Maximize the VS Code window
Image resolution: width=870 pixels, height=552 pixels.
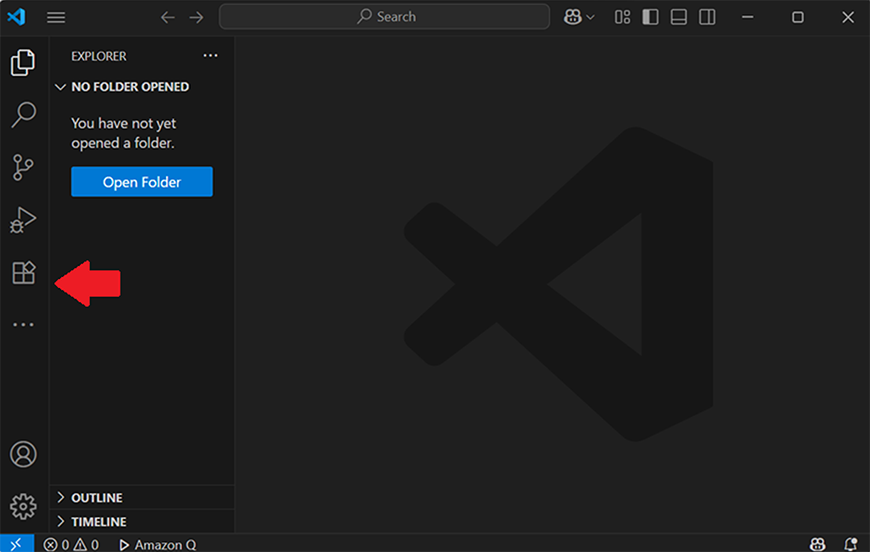coord(798,17)
